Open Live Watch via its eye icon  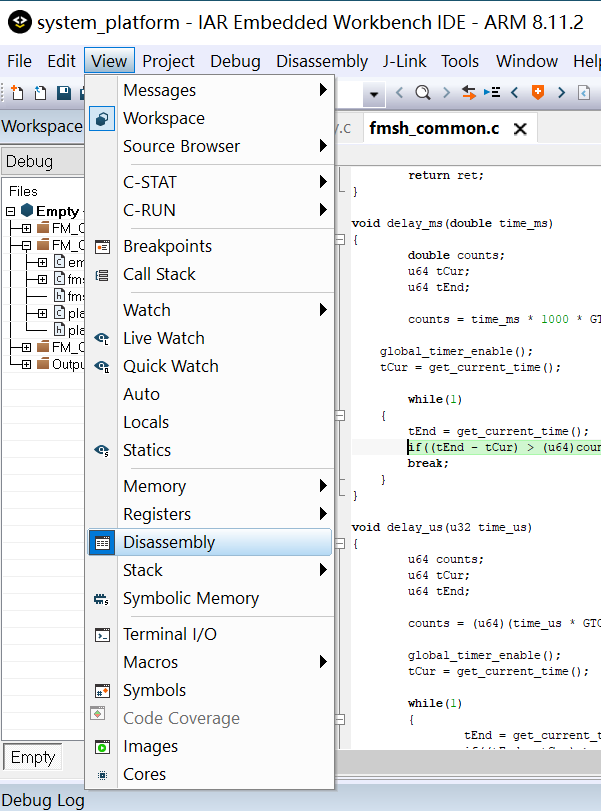click(102, 338)
